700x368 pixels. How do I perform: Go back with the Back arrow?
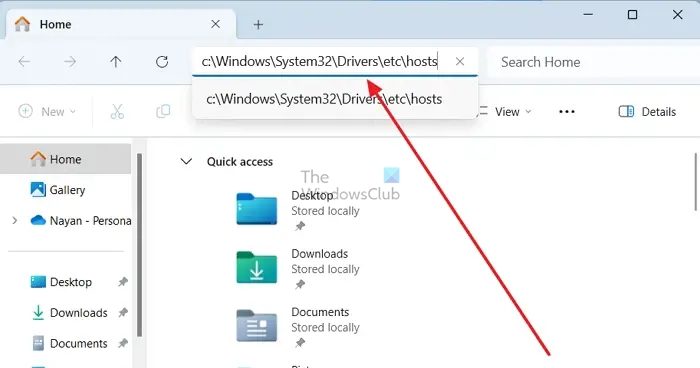click(24, 62)
